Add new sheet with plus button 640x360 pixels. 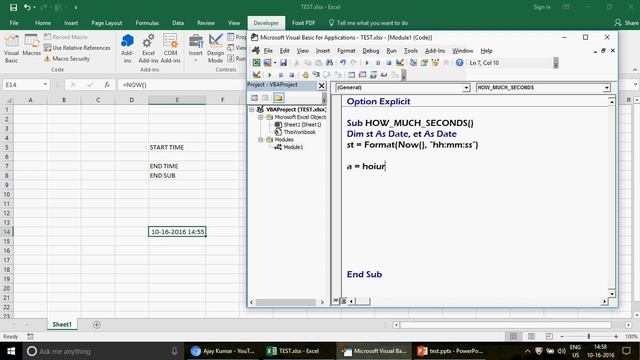(97, 325)
